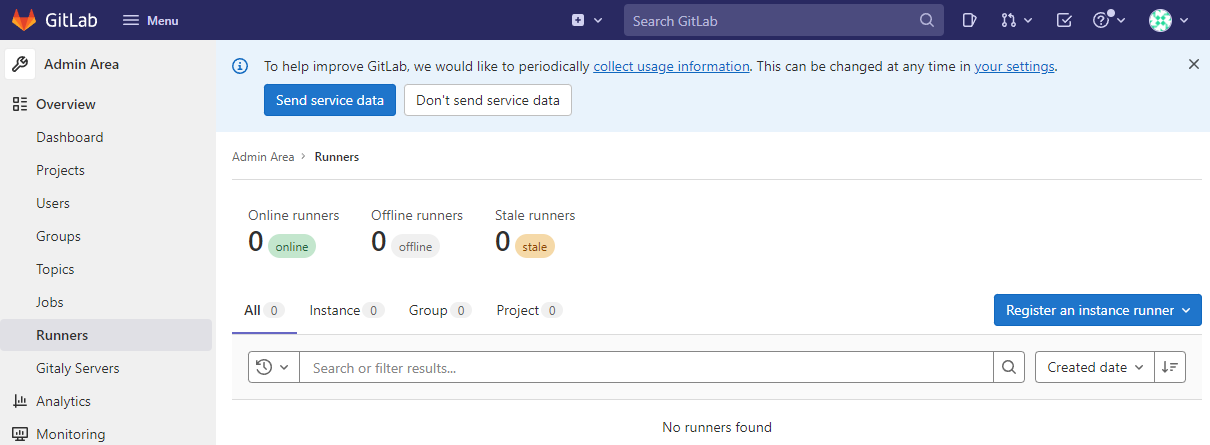This screenshot has height=445, width=1210.
Task: Dismiss the usage information banner
Action: tap(1193, 64)
